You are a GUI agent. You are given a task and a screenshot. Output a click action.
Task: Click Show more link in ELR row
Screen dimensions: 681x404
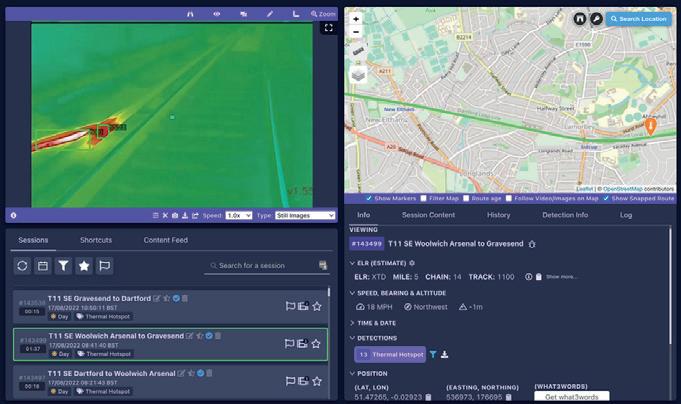(x=562, y=277)
